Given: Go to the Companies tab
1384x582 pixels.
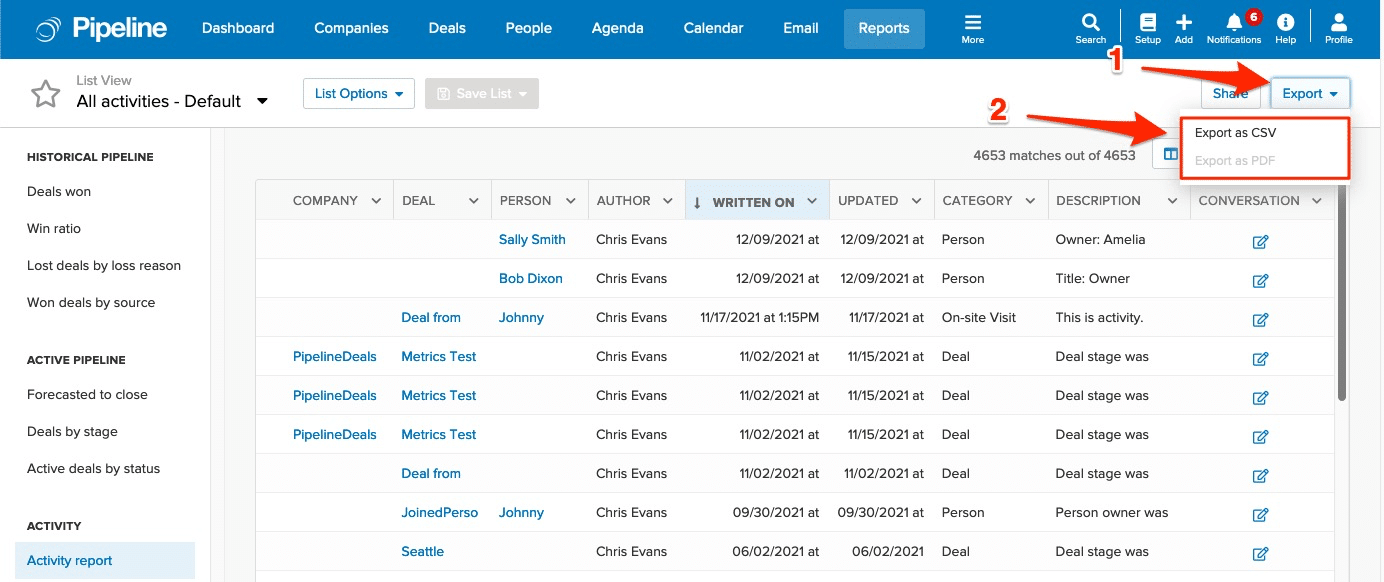Looking at the screenshot, I should [351, 29].
